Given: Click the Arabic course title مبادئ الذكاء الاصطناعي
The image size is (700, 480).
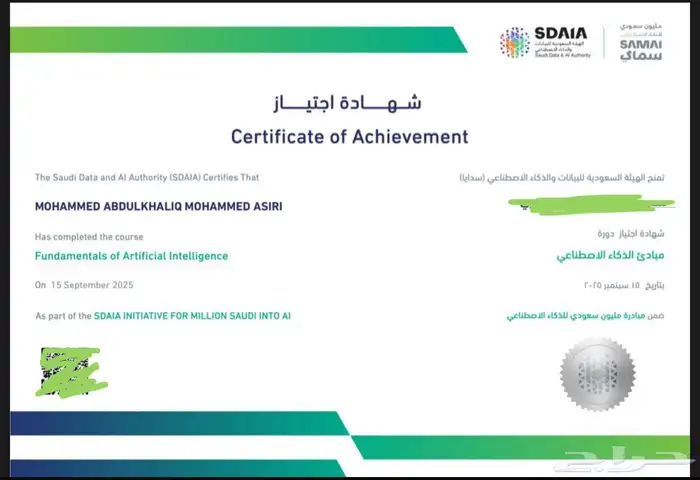Looking at the screenshot, I should coord(612,256).
